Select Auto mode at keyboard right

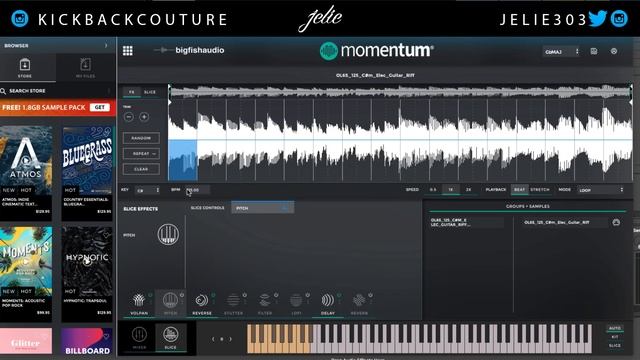tap(615, 328)
